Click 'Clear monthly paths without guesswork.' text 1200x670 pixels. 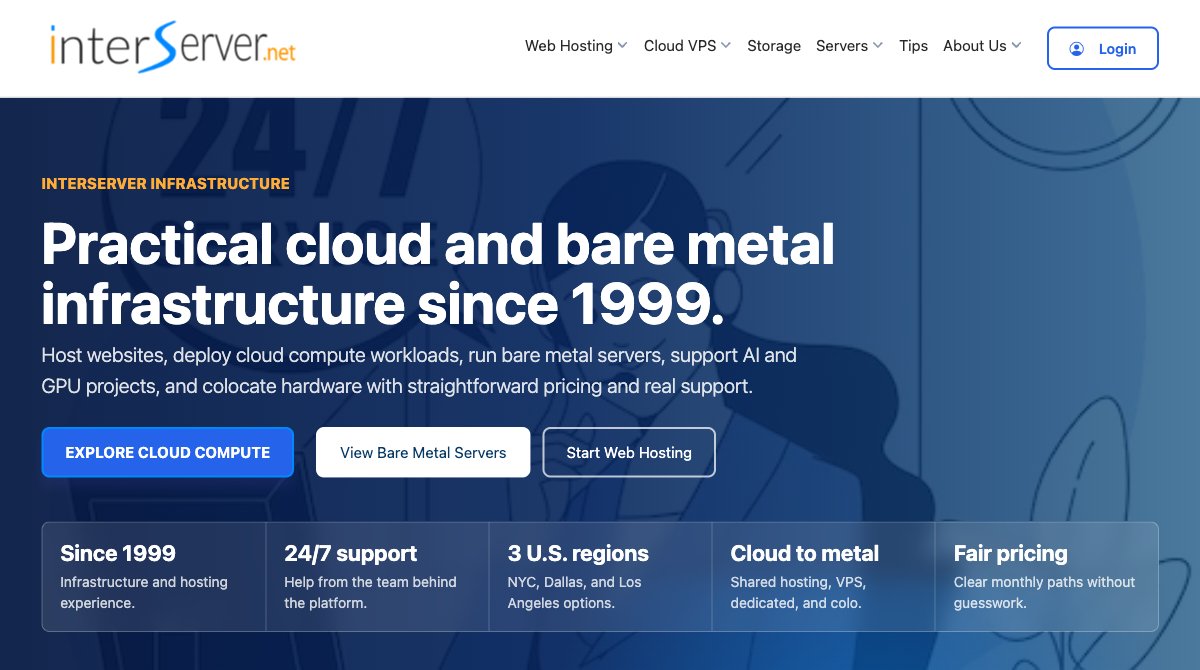1045,593
